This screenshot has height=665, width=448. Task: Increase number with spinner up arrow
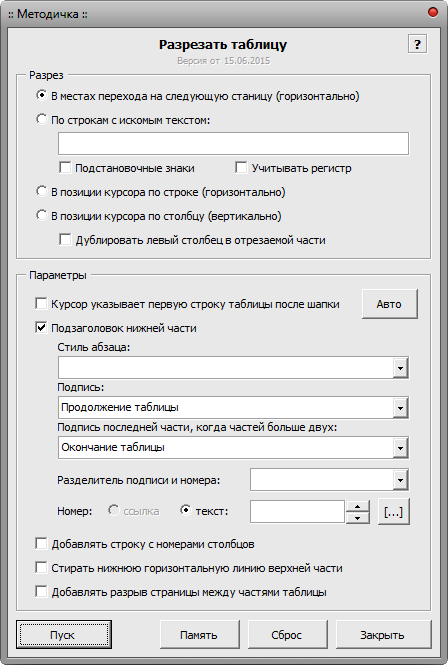pyautogui.click(x=358, y=506)
